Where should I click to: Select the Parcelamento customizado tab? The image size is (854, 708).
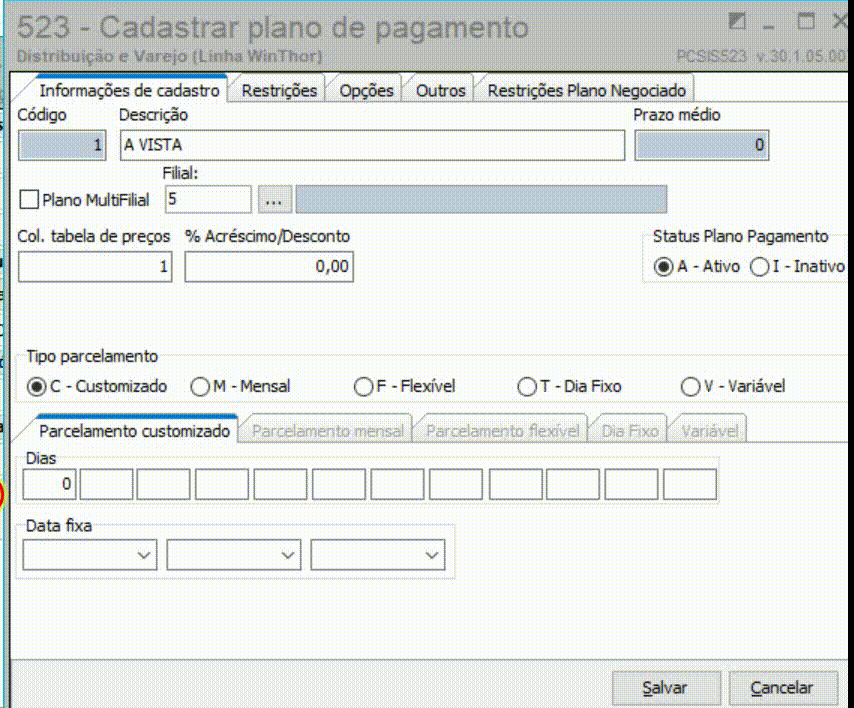(134, 431)
